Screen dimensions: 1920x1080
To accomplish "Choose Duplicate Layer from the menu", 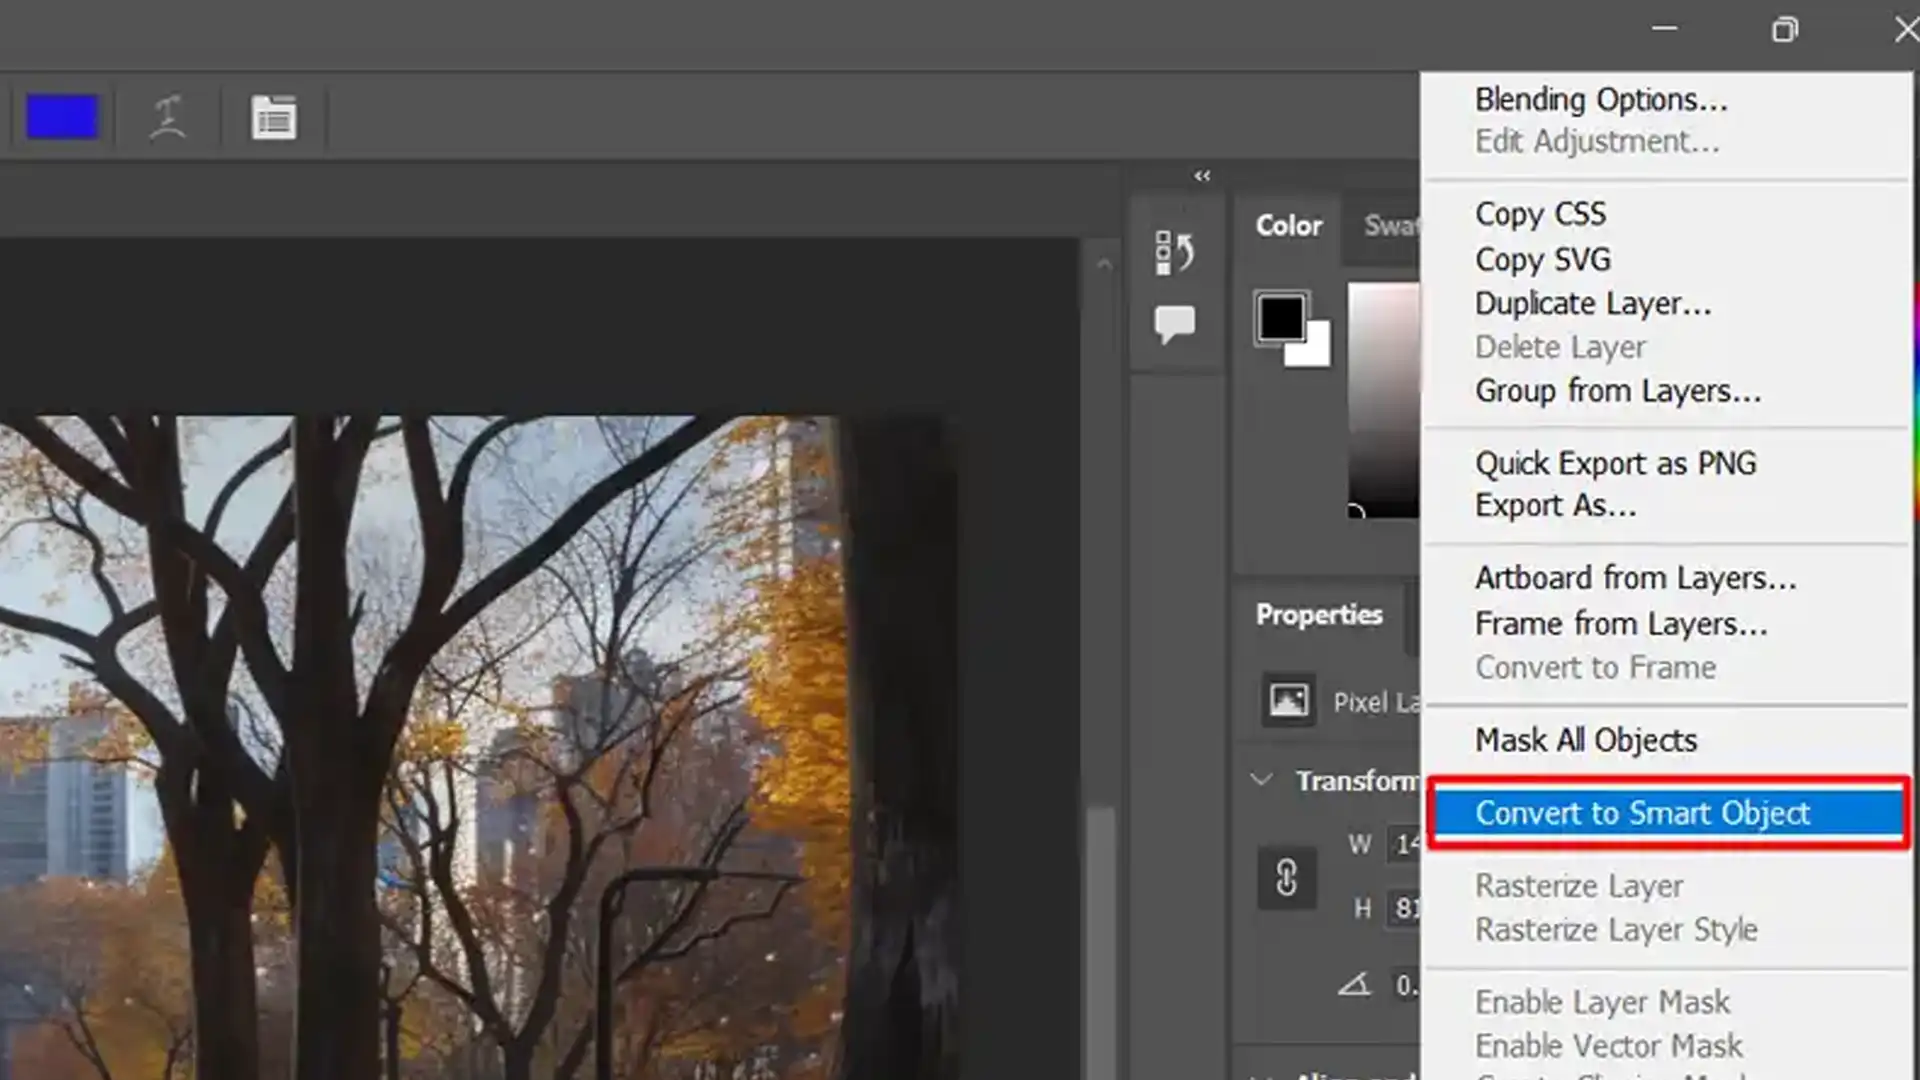I will pos(1592,303).
